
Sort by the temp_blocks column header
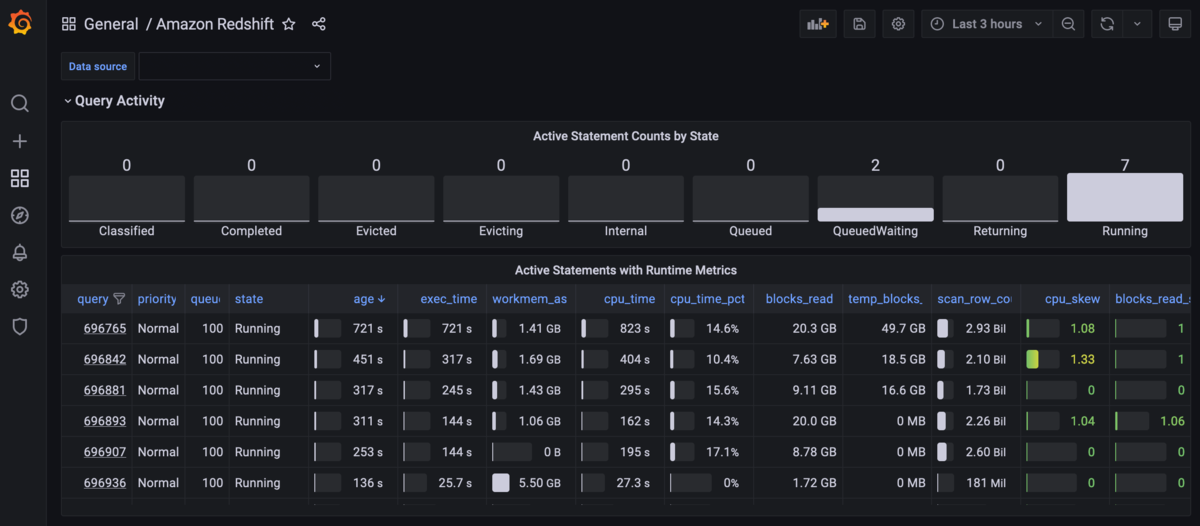[x=885, y=299]
